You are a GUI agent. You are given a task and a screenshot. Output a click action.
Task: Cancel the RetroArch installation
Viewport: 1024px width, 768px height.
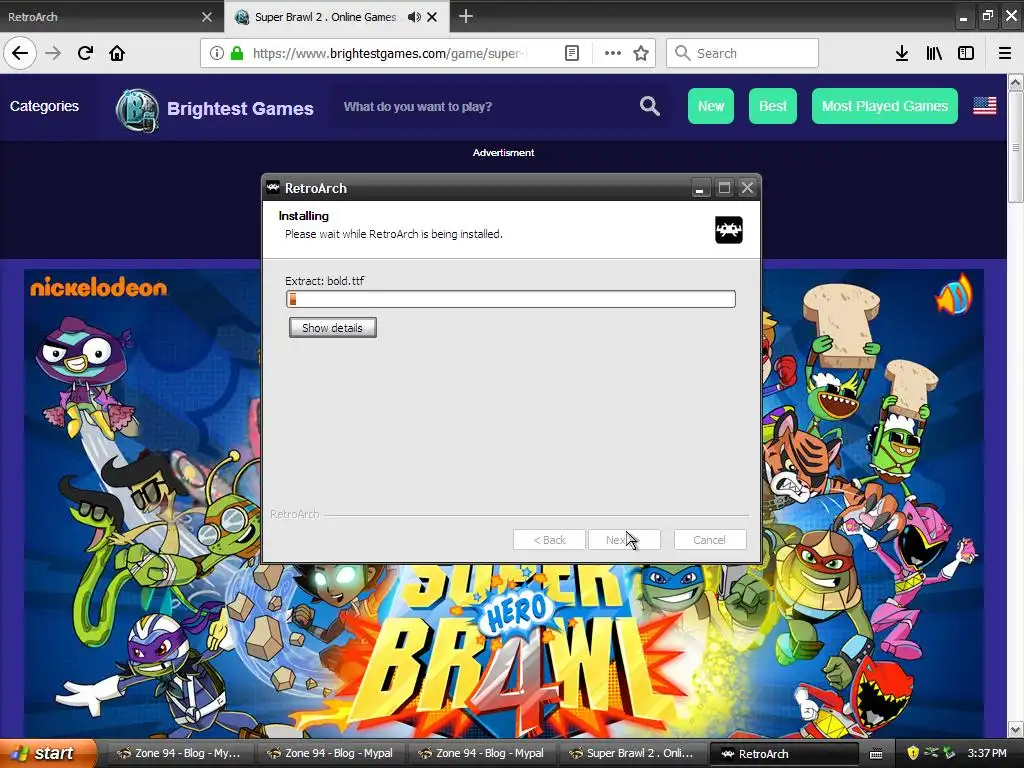(710, 540)
